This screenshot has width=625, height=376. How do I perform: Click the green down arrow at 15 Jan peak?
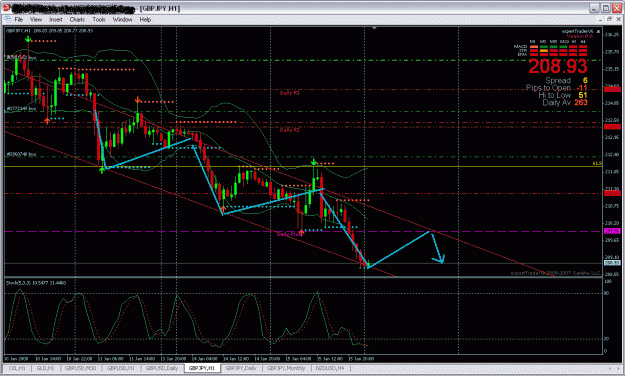pyautogui.click(x=314, y=162)
